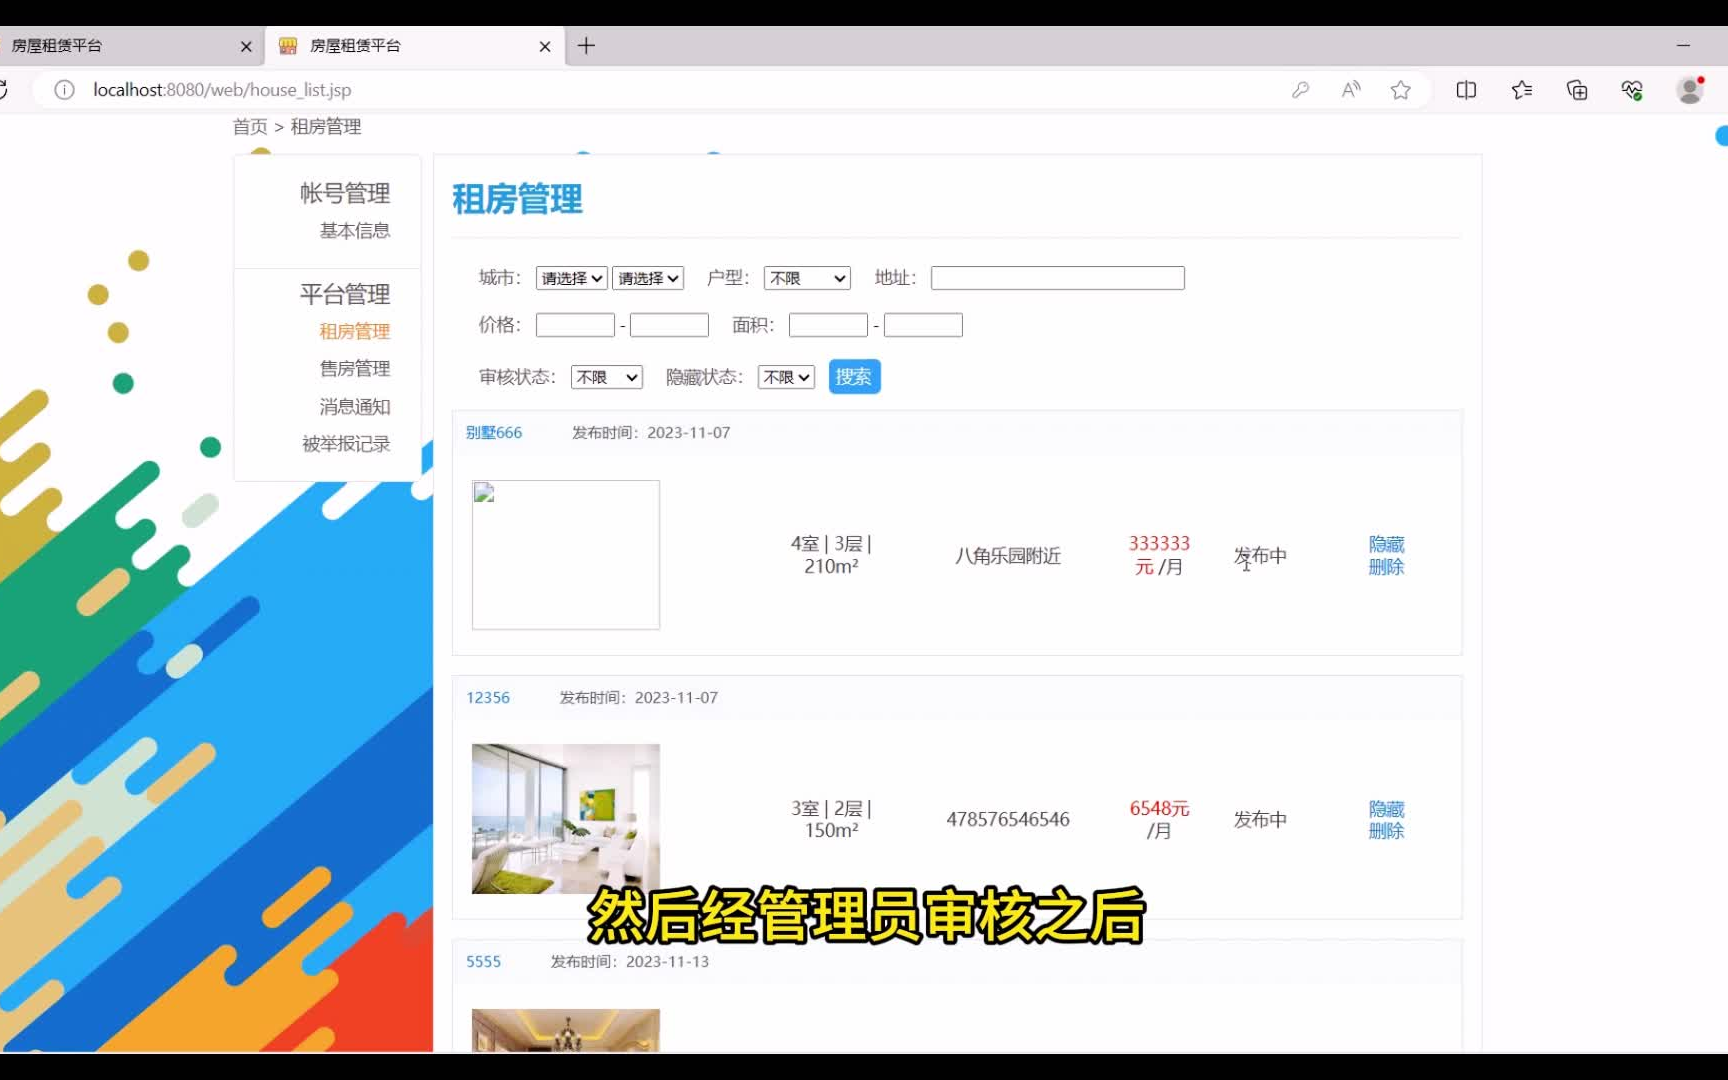Open listing titled 别墅666
This screenshot has height=1080, width=1728.
coord(494,433)
